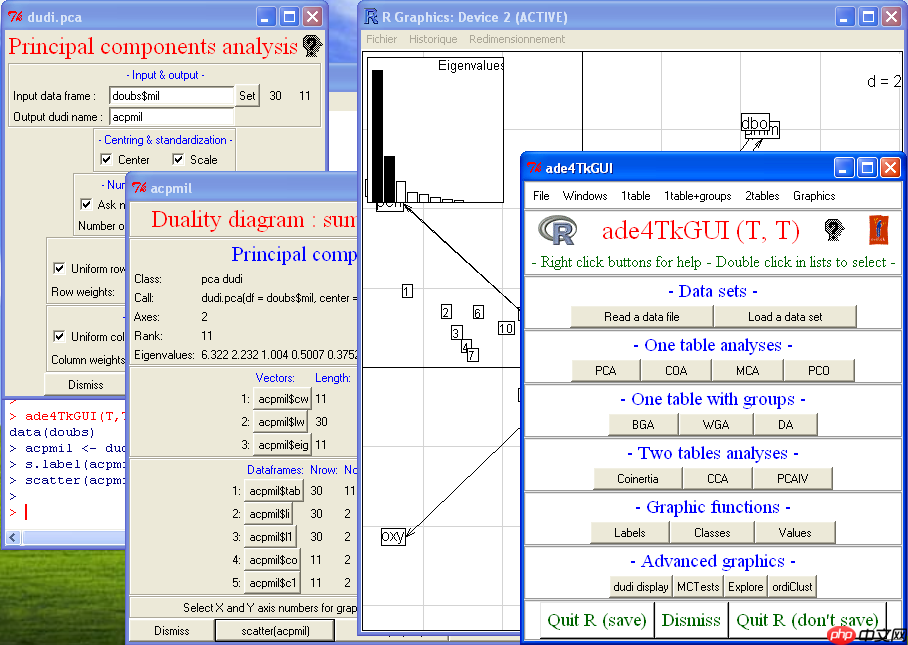Click the Output dudi name field
The image size is (908, 645).
pos(170,117)
